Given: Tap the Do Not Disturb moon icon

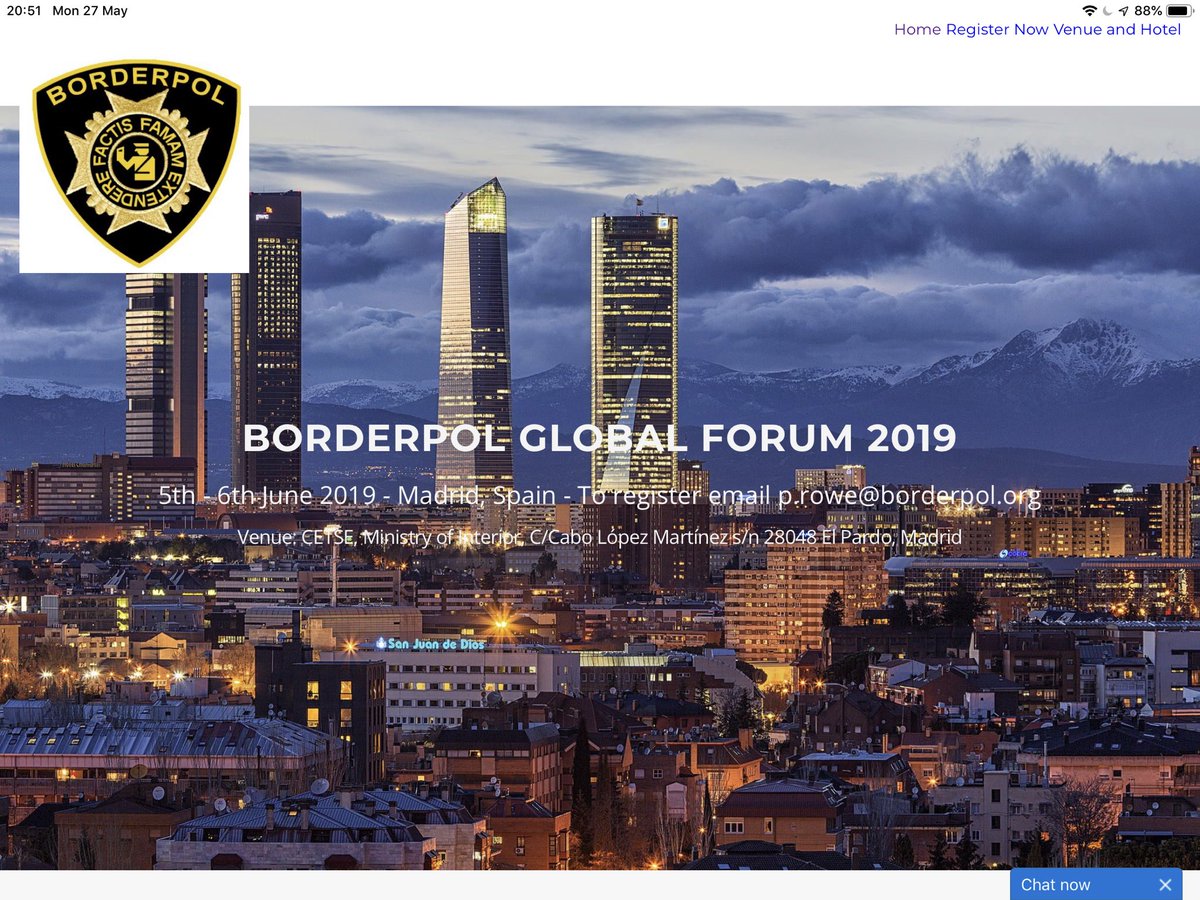Looking at the screenshot, I should tap(1107, 11).
